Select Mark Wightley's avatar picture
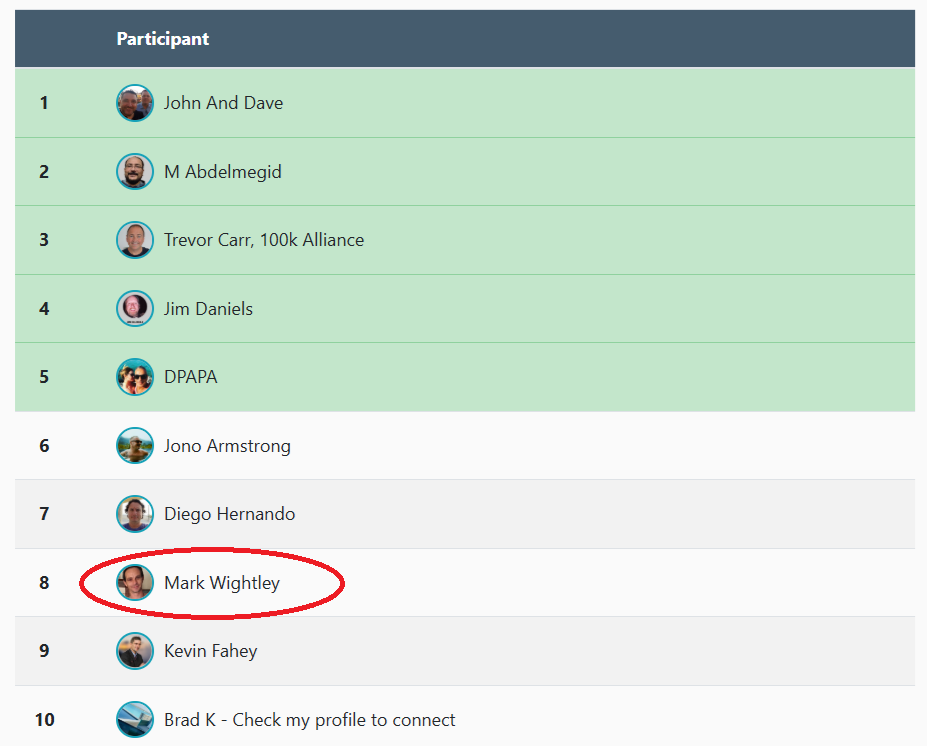This screenshot has height=746, width=927. [135, 583]
